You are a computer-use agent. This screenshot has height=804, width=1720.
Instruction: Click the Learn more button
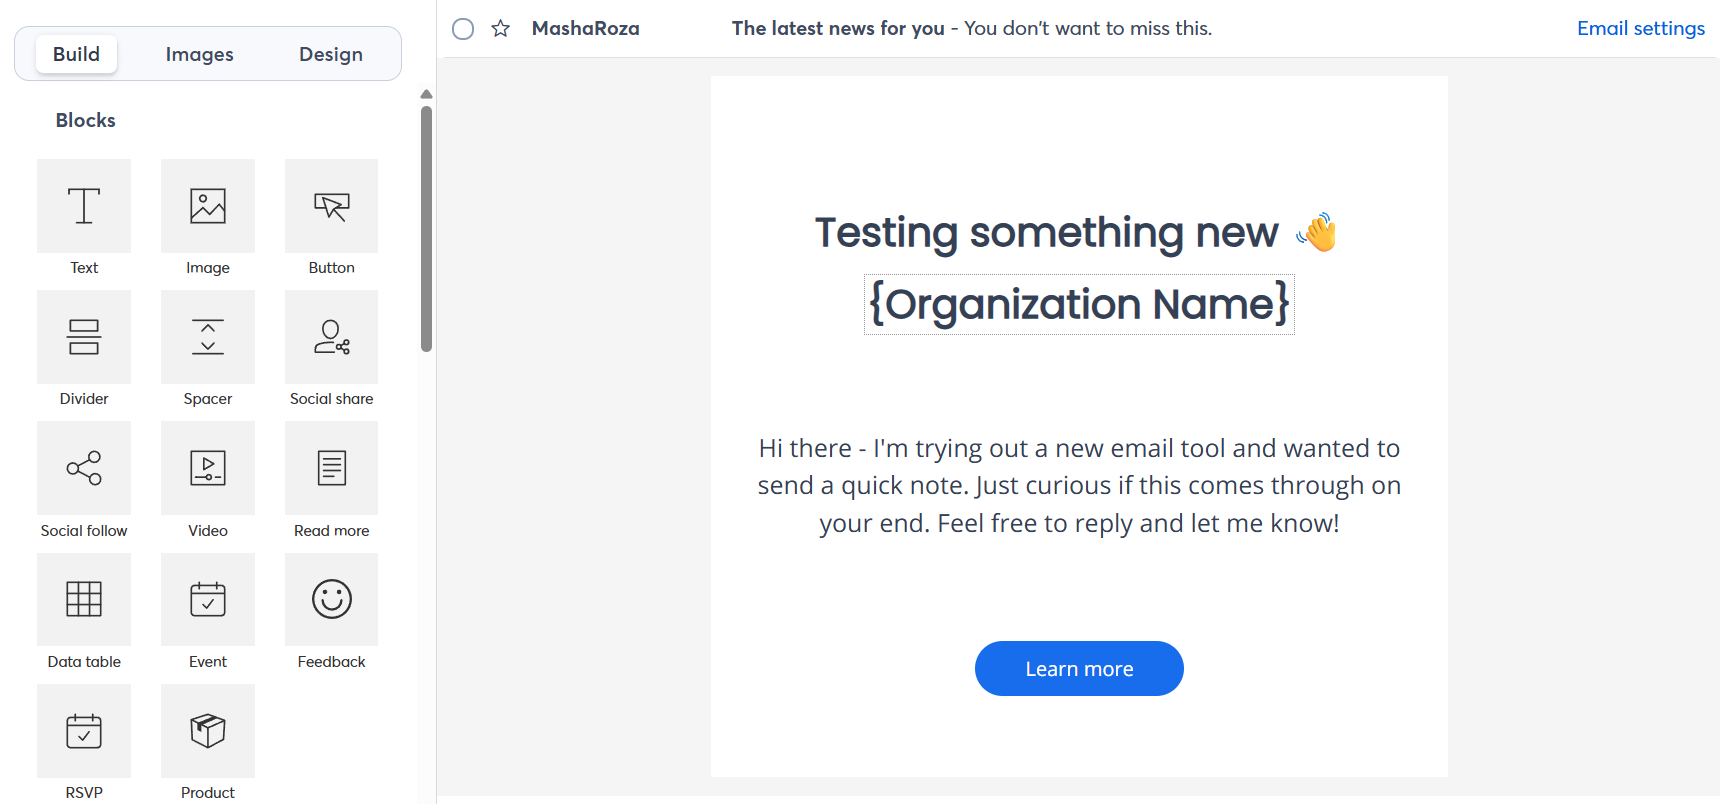[1079, 668]
